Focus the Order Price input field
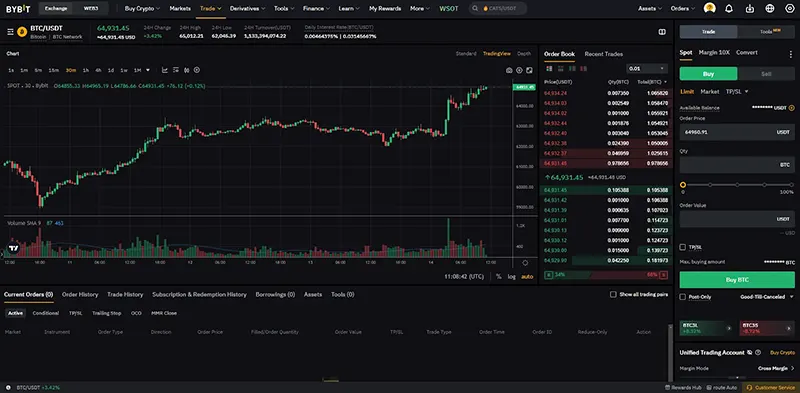Image resolution: width=800 pixels, height=393 pixels. tap(737, 132)
